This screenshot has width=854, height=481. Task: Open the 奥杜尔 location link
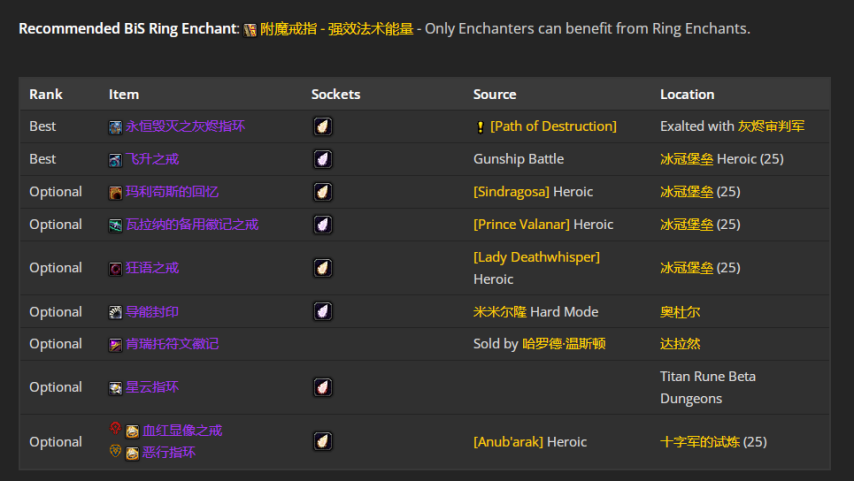pos(680,312)
